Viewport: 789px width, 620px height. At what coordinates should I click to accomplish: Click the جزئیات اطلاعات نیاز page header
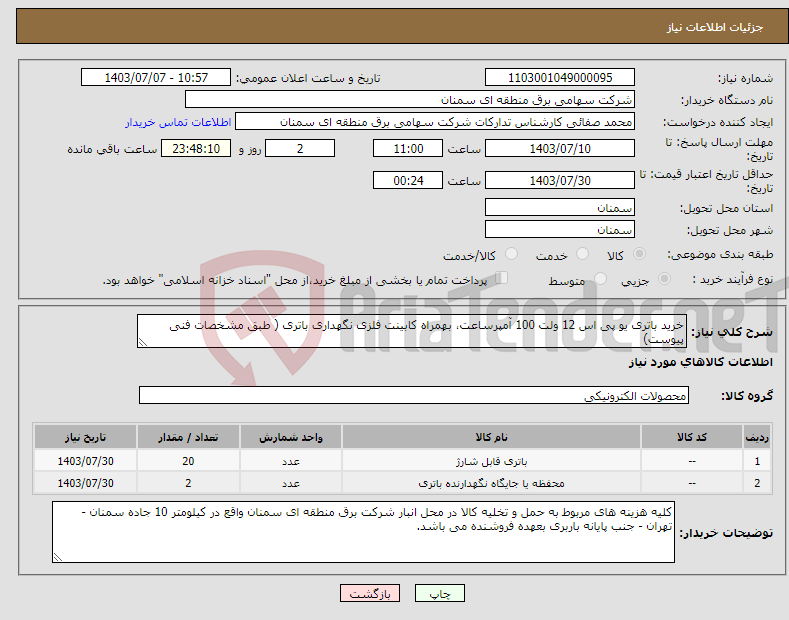[715, 27]
